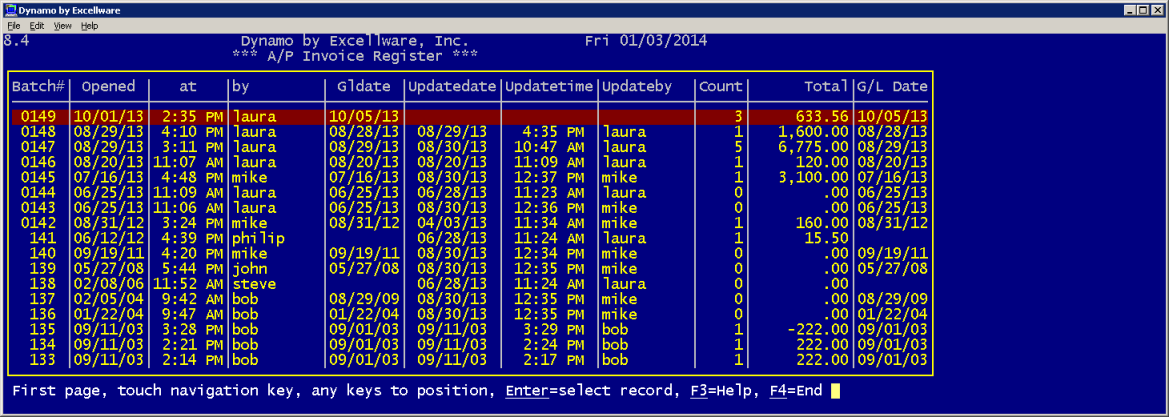Click the Updatedate column header
1169x417 pixels.
452,87
